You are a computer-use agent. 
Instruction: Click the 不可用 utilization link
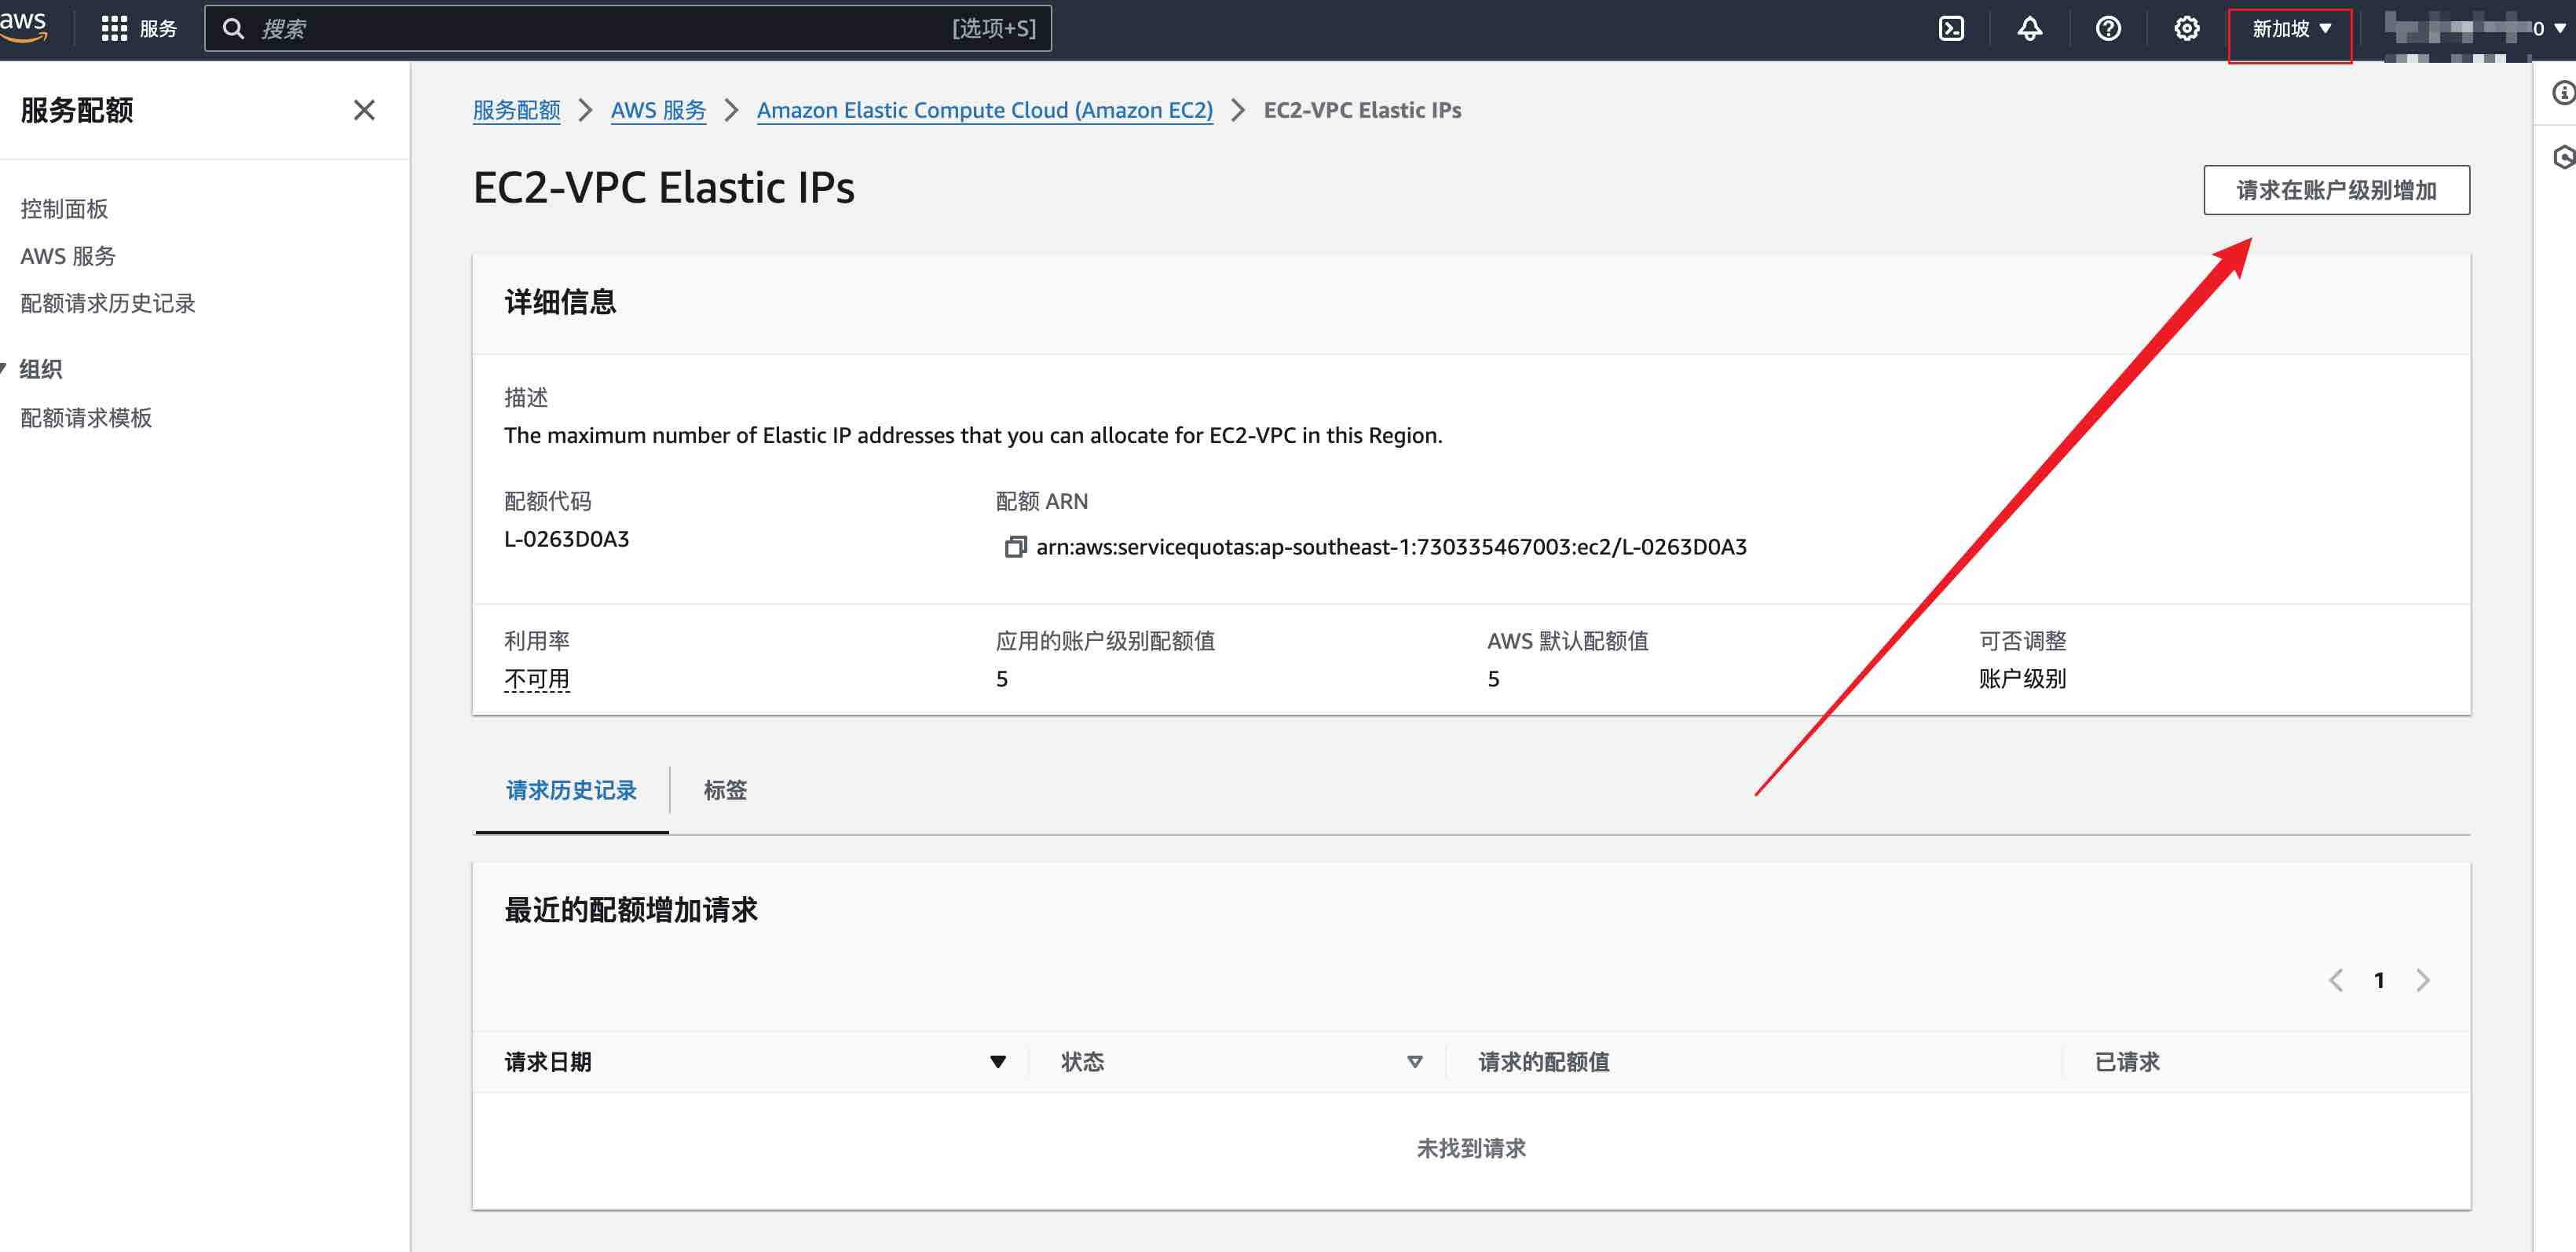click(x=537, y=679)
